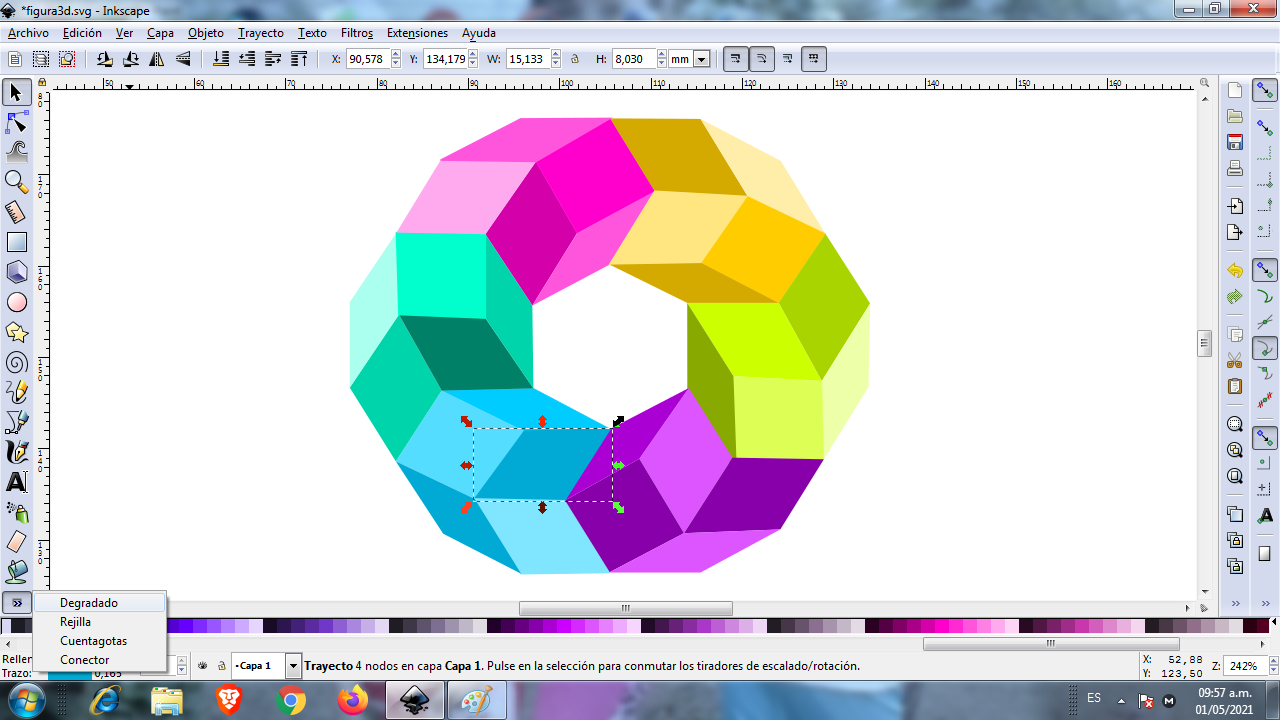Choose Degradado from the popup menu

[x=100, y=603]
